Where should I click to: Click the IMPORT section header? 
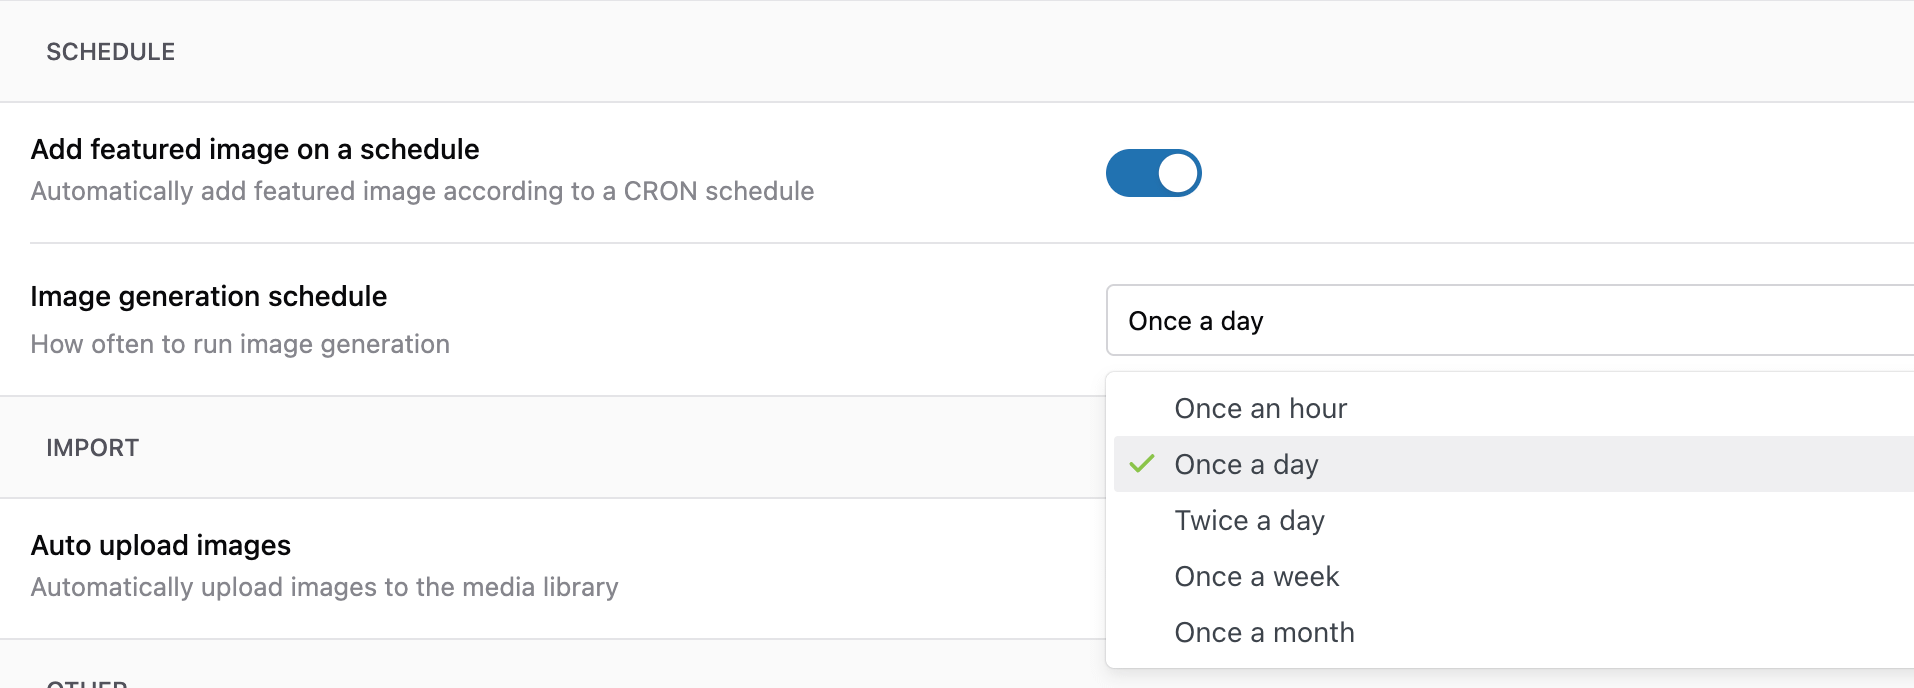92,448
